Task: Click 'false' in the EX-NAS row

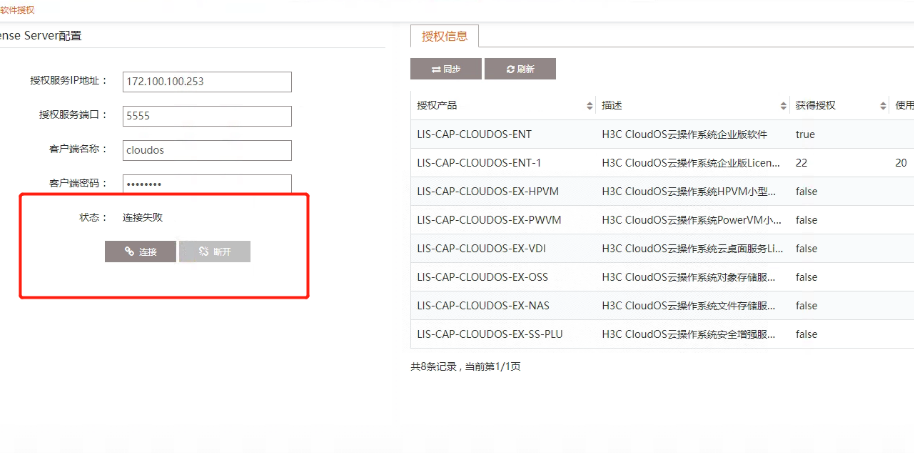Action: coord(807,305)
